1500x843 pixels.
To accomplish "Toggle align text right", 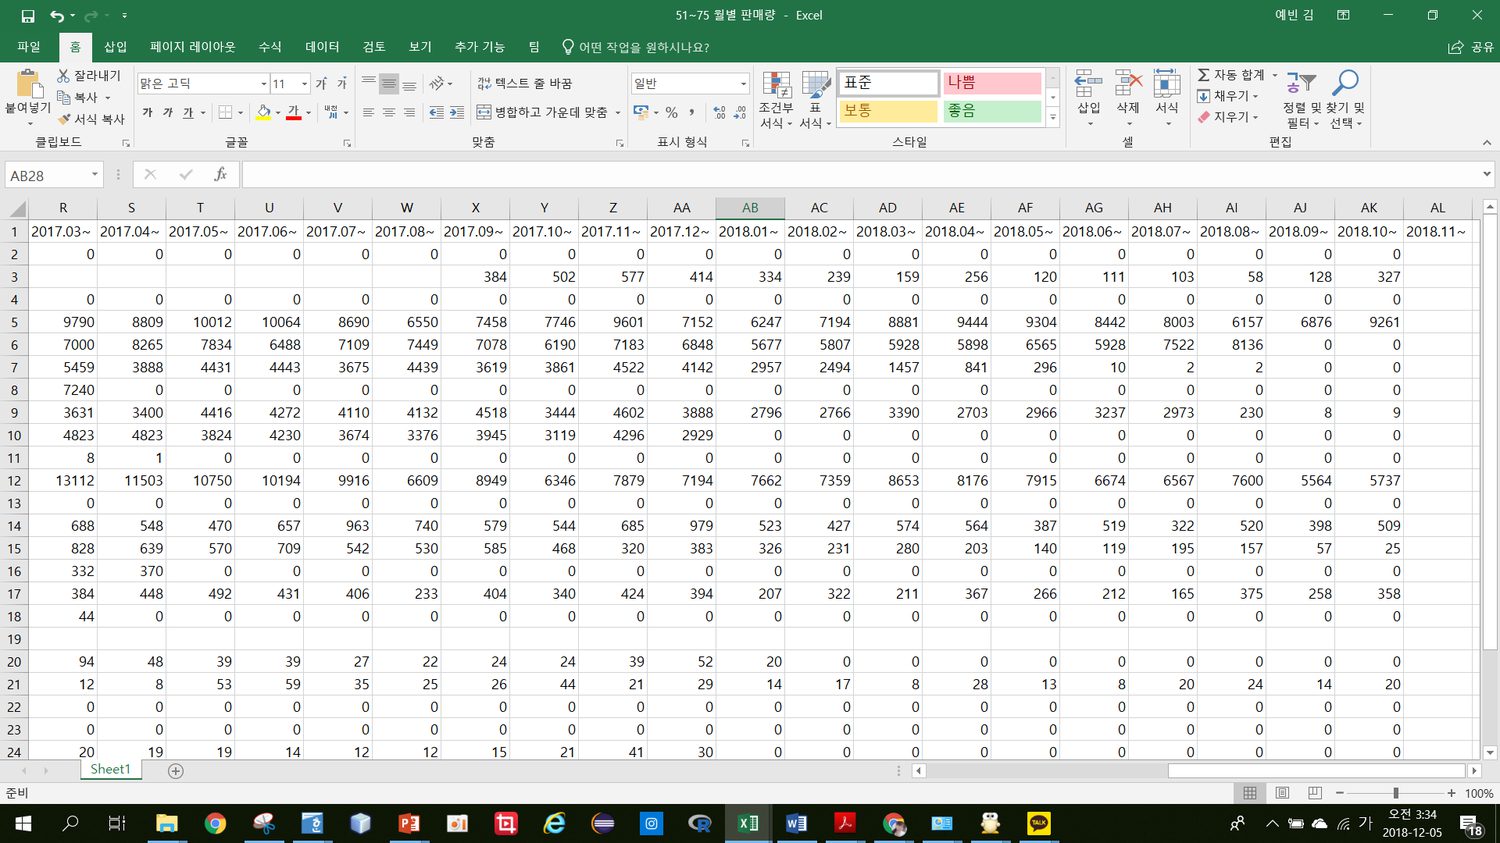I will (x=409, y=112).
